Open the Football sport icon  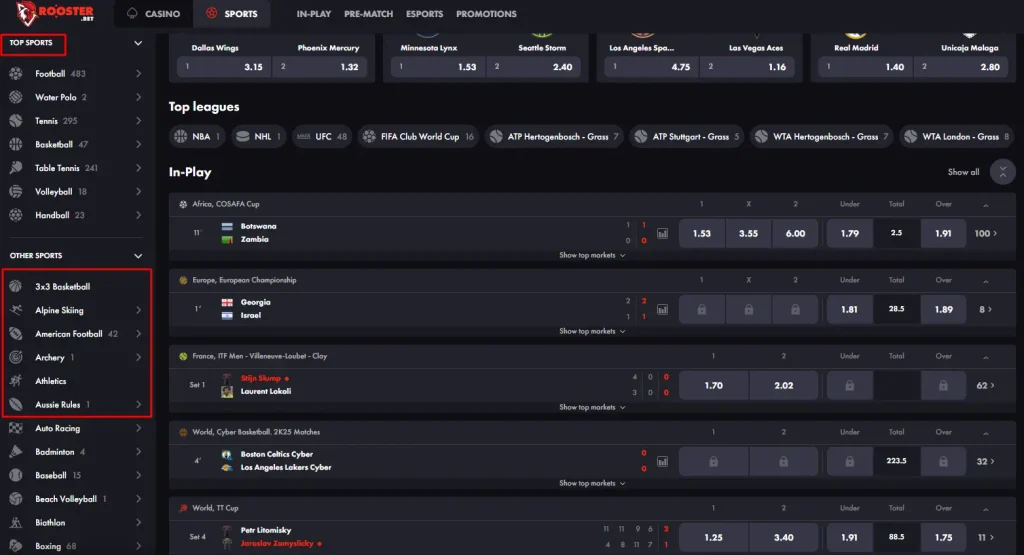pyautogui.click(x=16, y=74)
